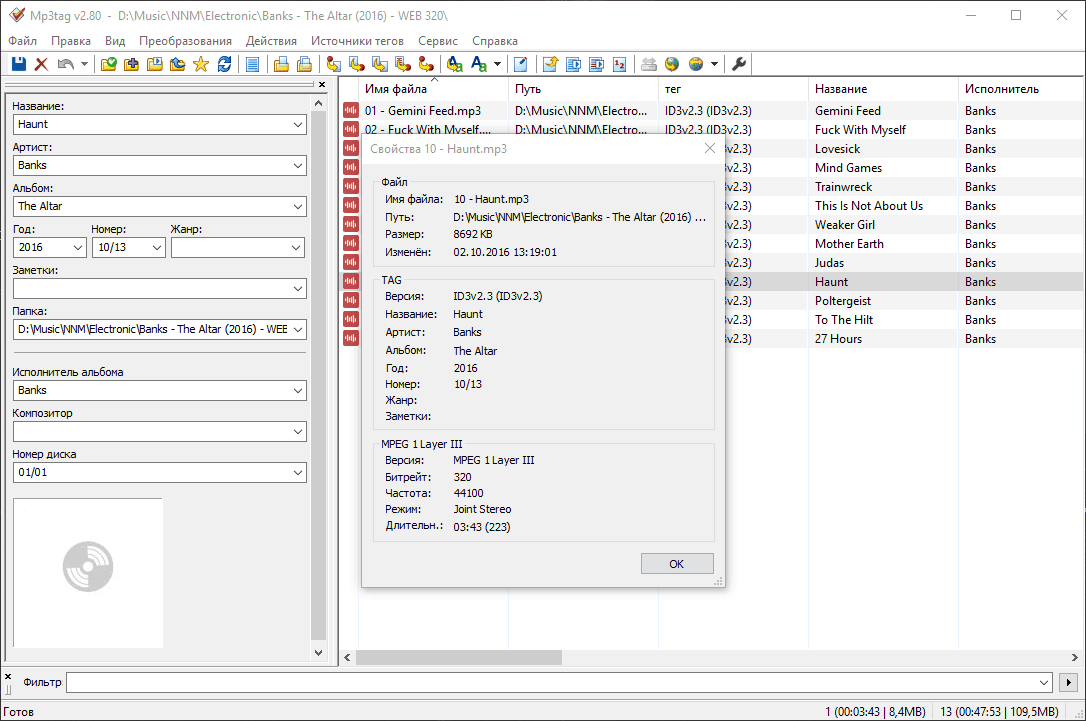Expand the Заметки field dropdown
Screen dimensions: 1086x721
point(298,288)
